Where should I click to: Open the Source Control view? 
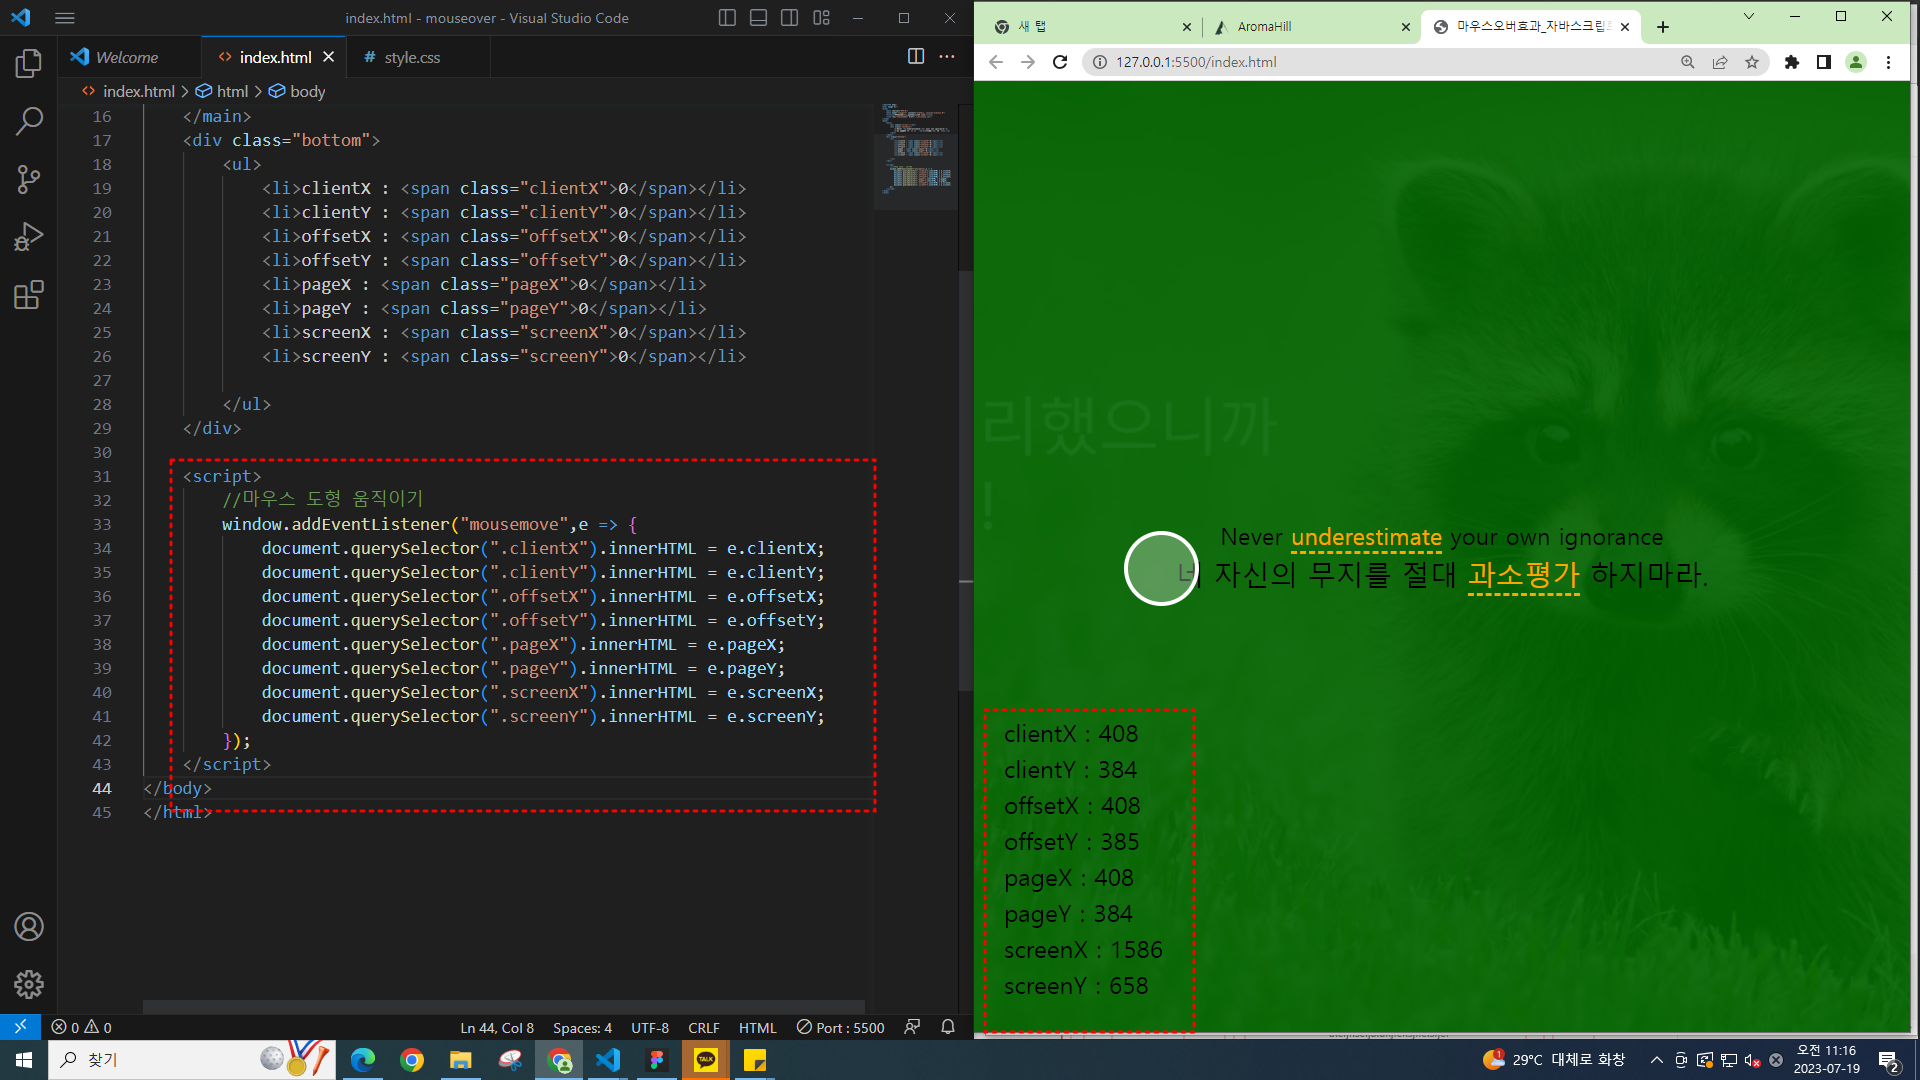pyautogui.click(x=29, y=180)
